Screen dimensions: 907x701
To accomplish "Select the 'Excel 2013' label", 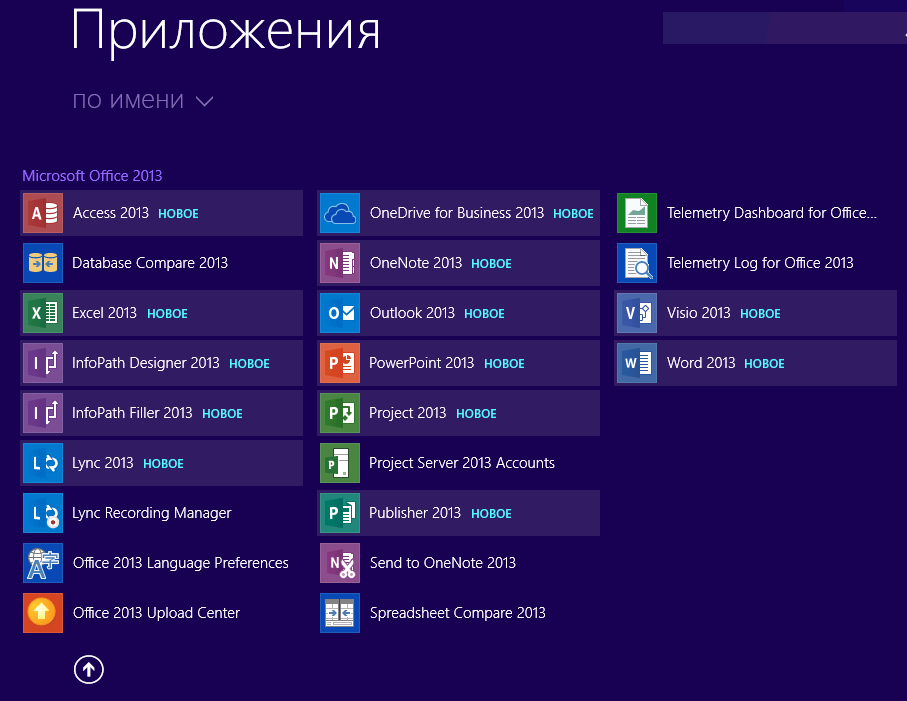I will point(104,313).
